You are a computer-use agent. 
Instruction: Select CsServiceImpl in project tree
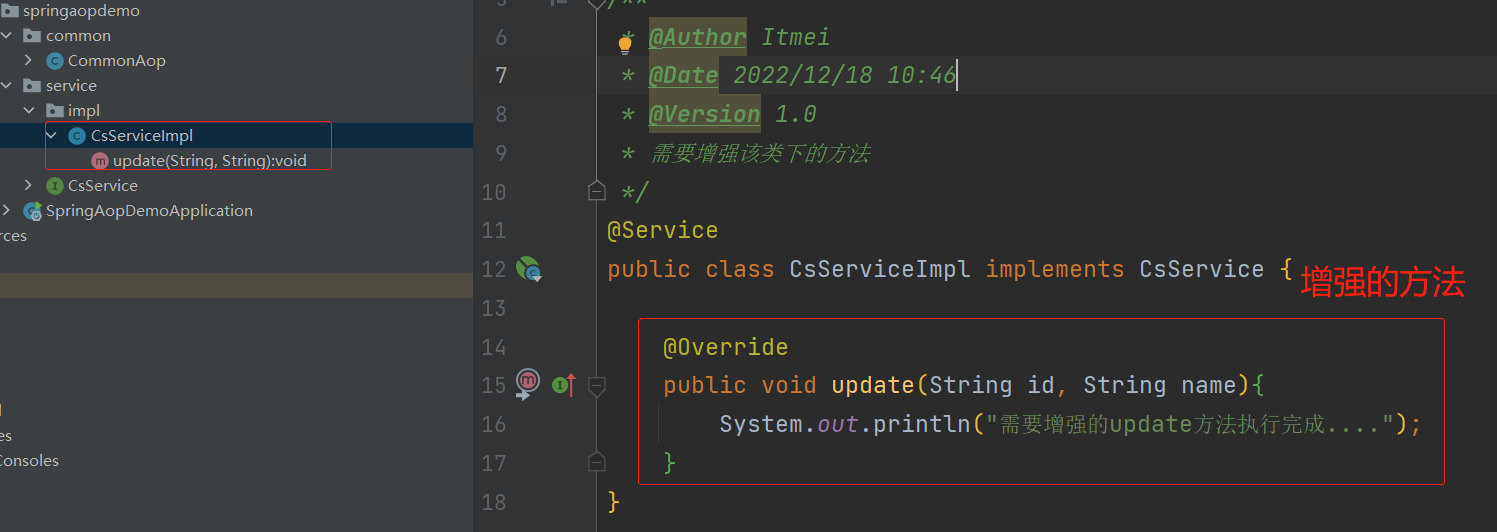pyautogui.click(x=142, y=135)
